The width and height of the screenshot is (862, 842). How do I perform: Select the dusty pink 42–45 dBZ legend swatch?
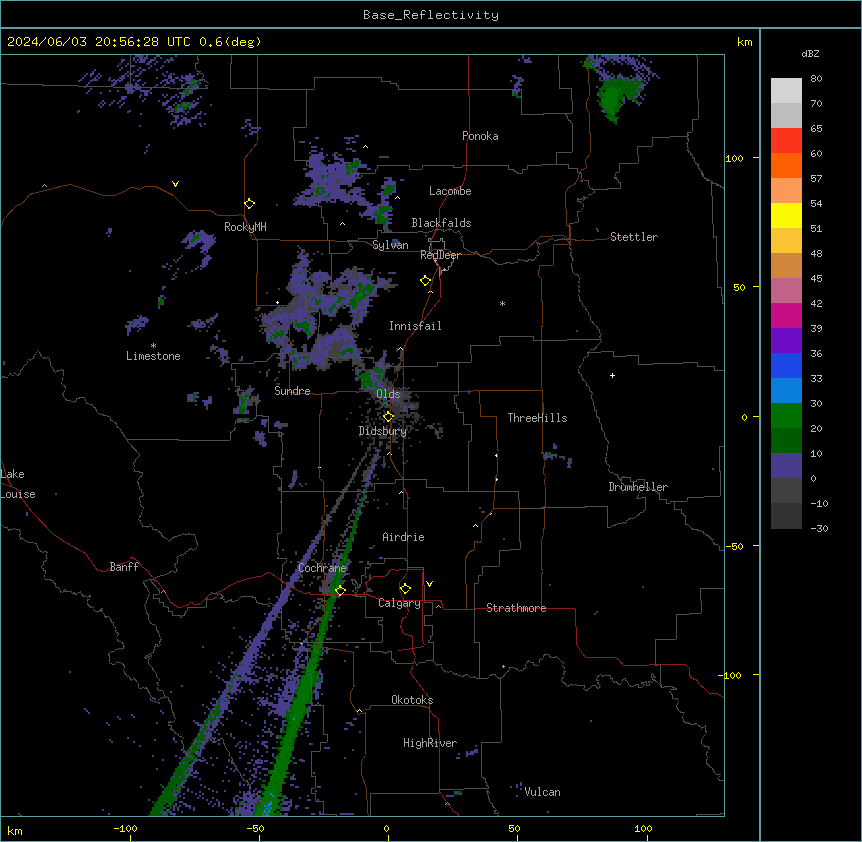[786, 290]
